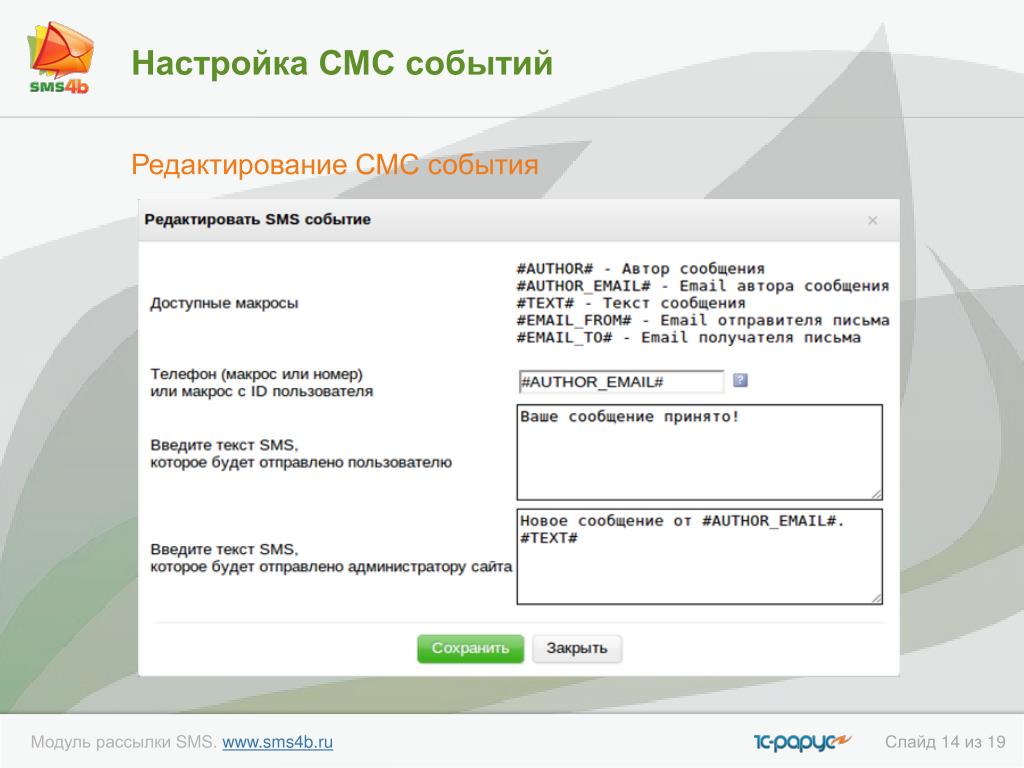Close the dialog with the X icon
Screen dimensions: 1024x768
coord(872,221)
